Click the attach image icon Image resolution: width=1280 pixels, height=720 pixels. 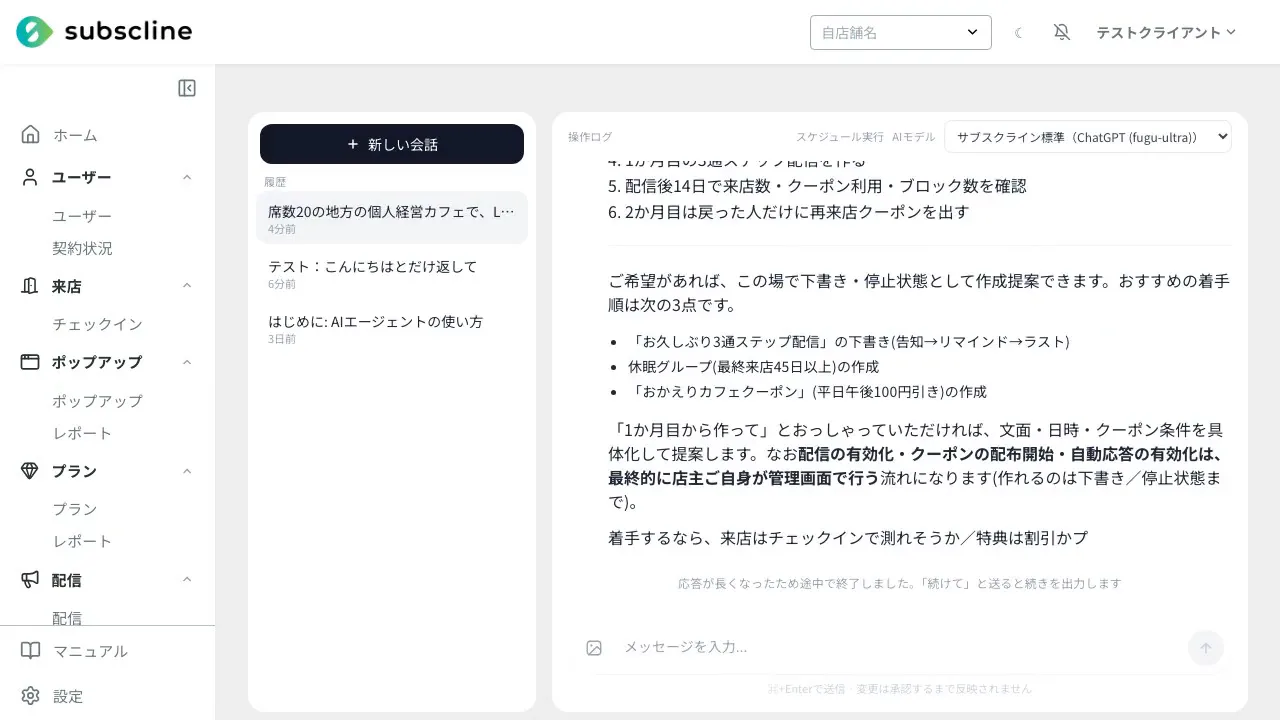tap(594, 648)
